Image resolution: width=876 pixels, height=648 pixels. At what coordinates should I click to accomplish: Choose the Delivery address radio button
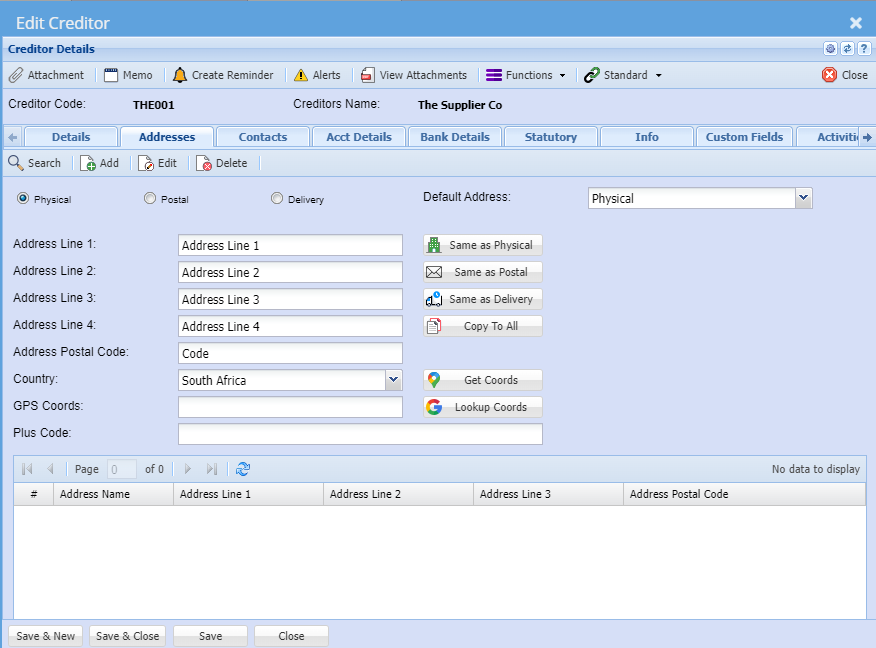point(277,199)
